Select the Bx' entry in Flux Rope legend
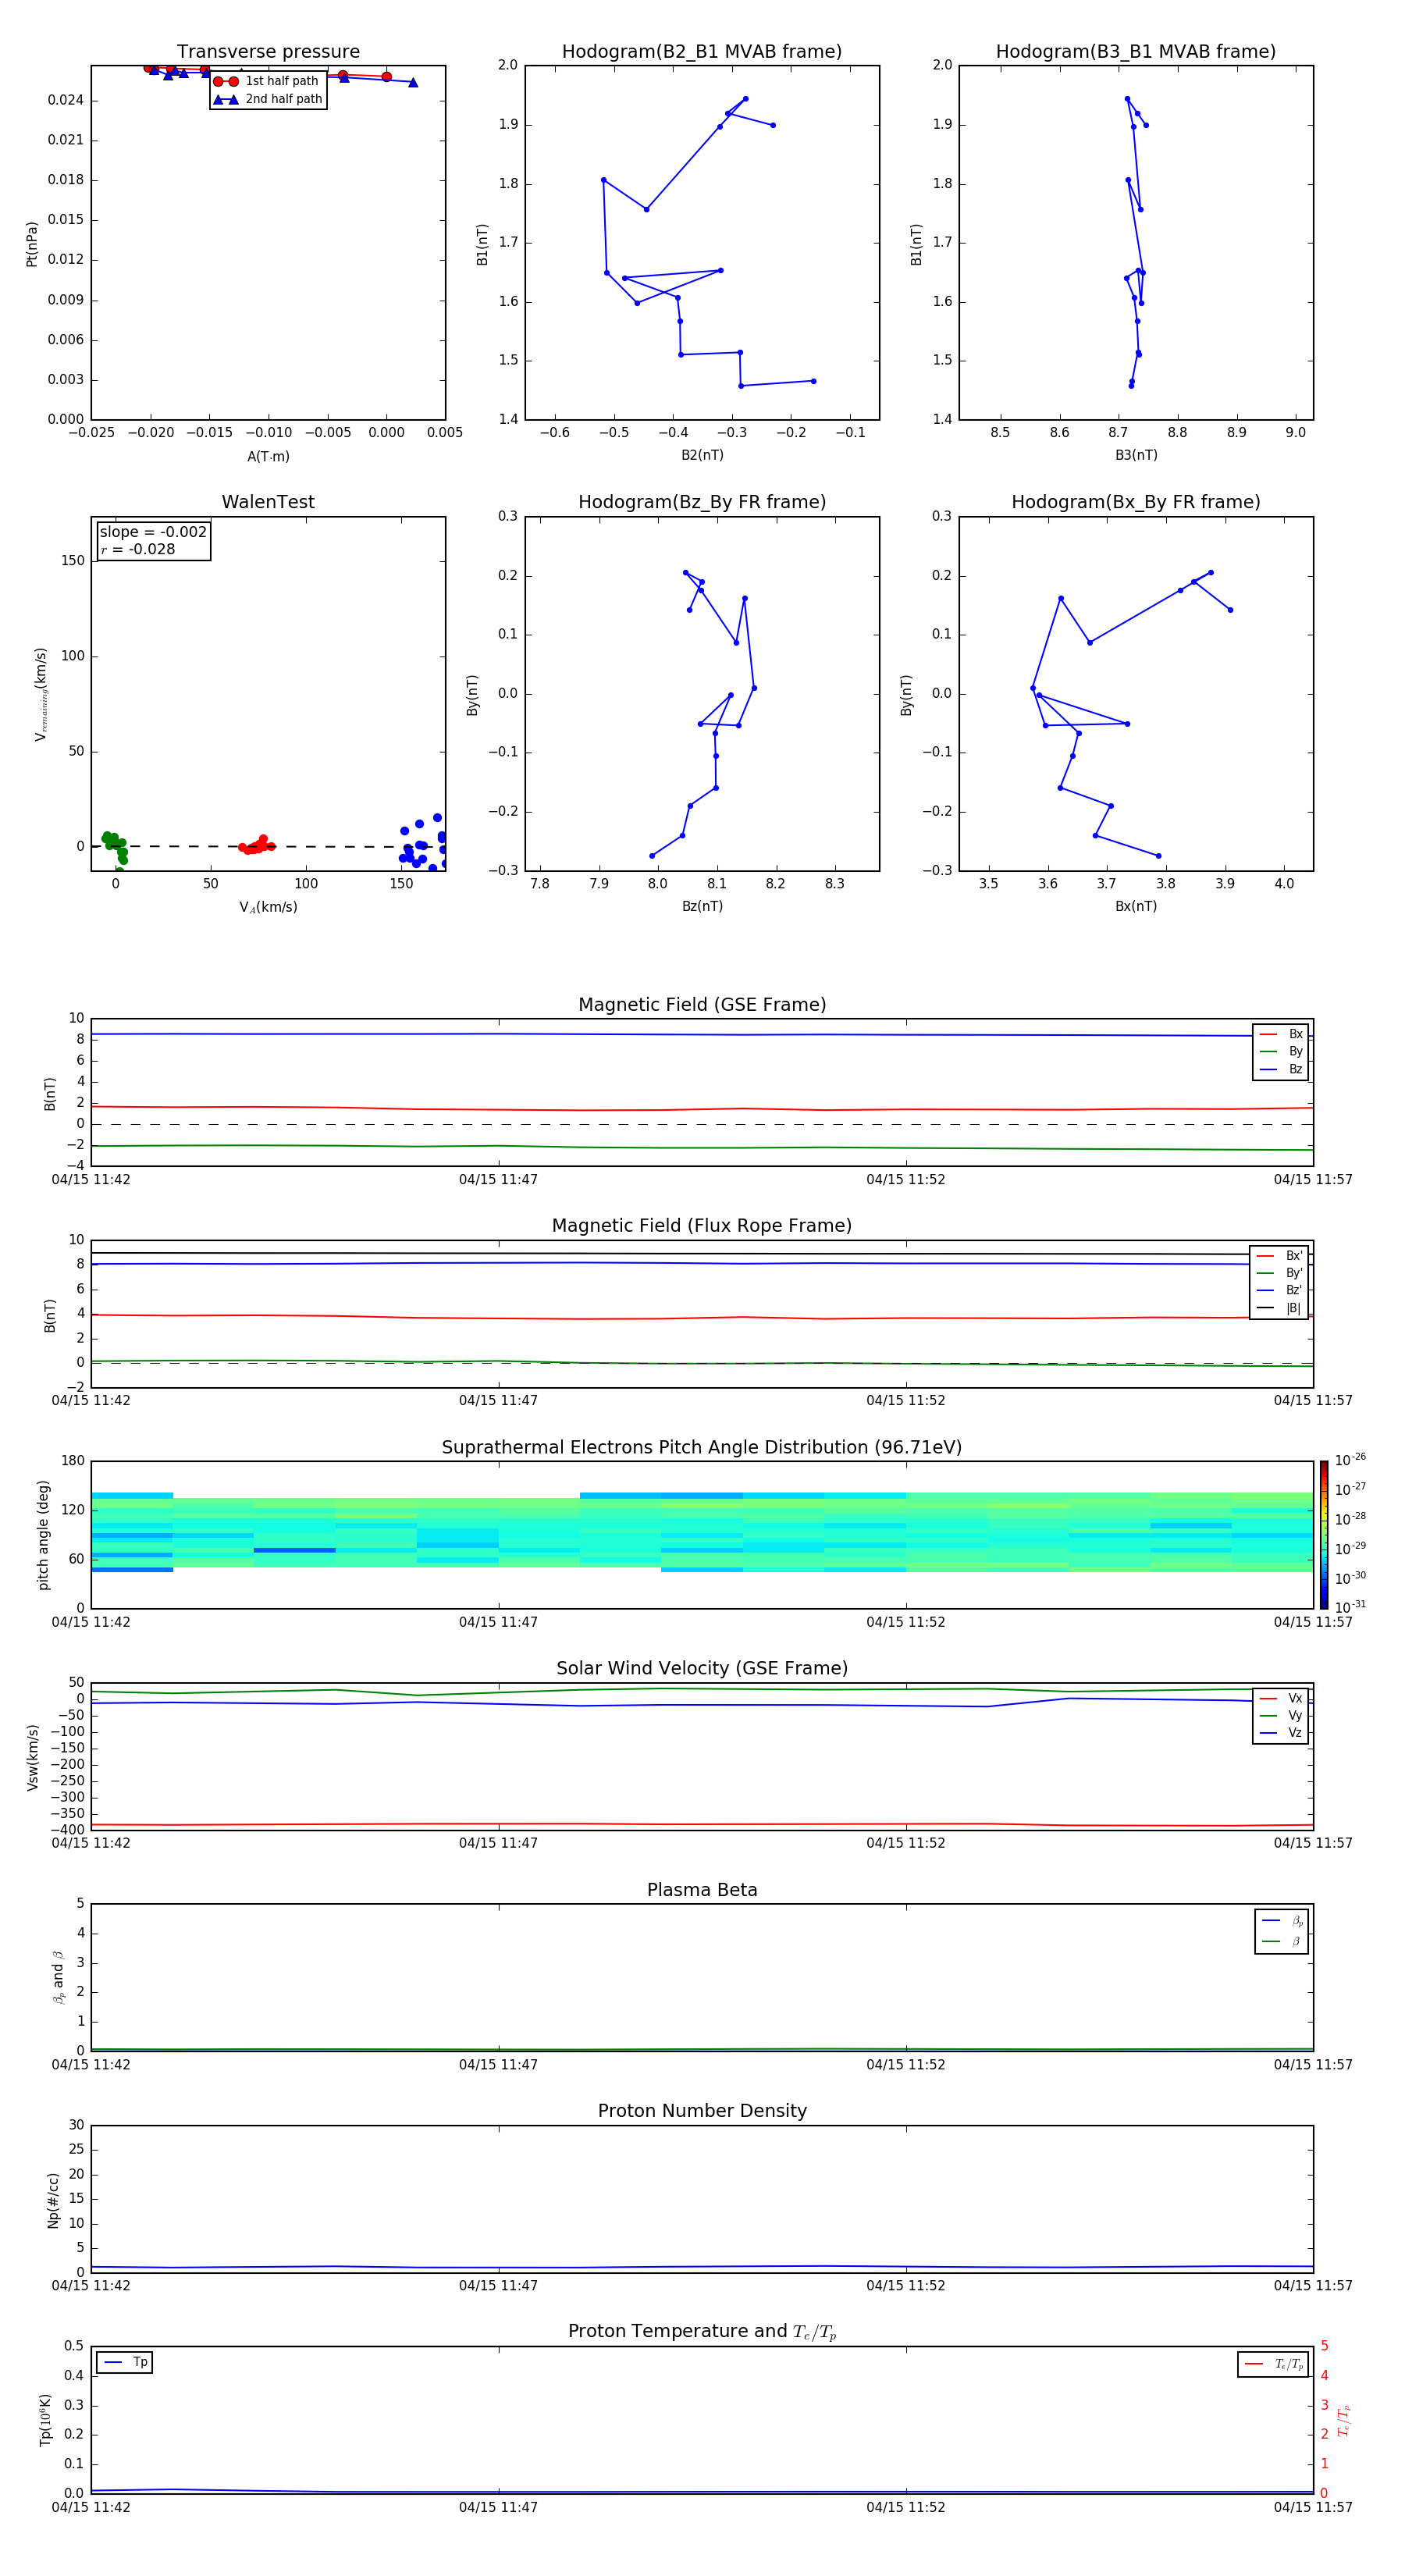 (1279, 1256)
